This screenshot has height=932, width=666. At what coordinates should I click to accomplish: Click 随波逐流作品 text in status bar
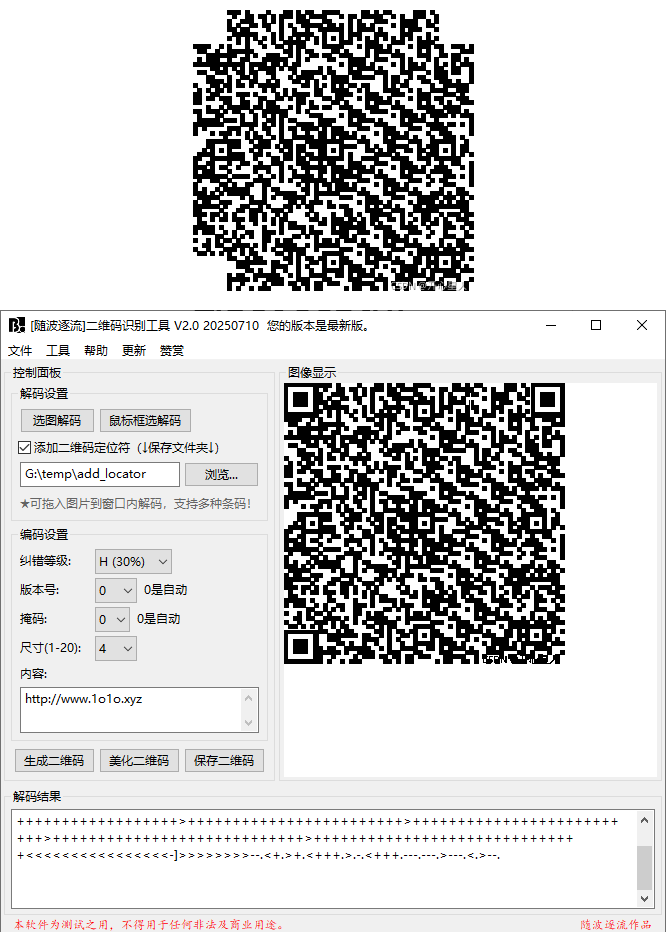click(615, 924)
